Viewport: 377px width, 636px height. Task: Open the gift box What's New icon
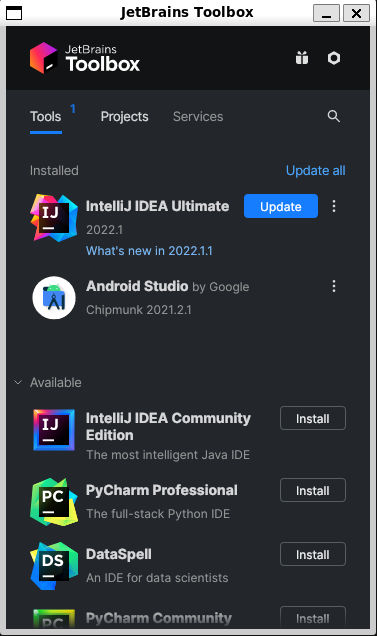[302, 58]
